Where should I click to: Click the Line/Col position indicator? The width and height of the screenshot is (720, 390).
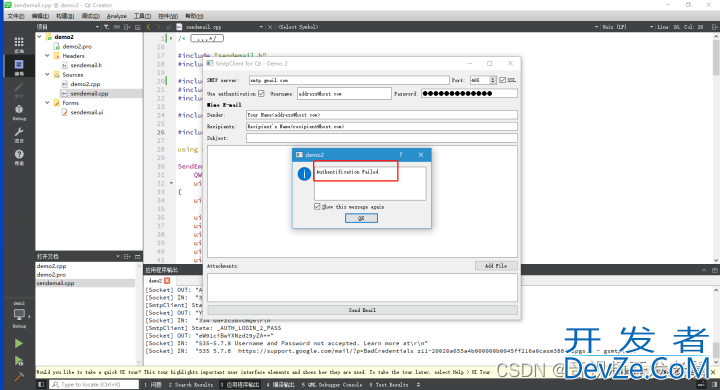(680, 27)
